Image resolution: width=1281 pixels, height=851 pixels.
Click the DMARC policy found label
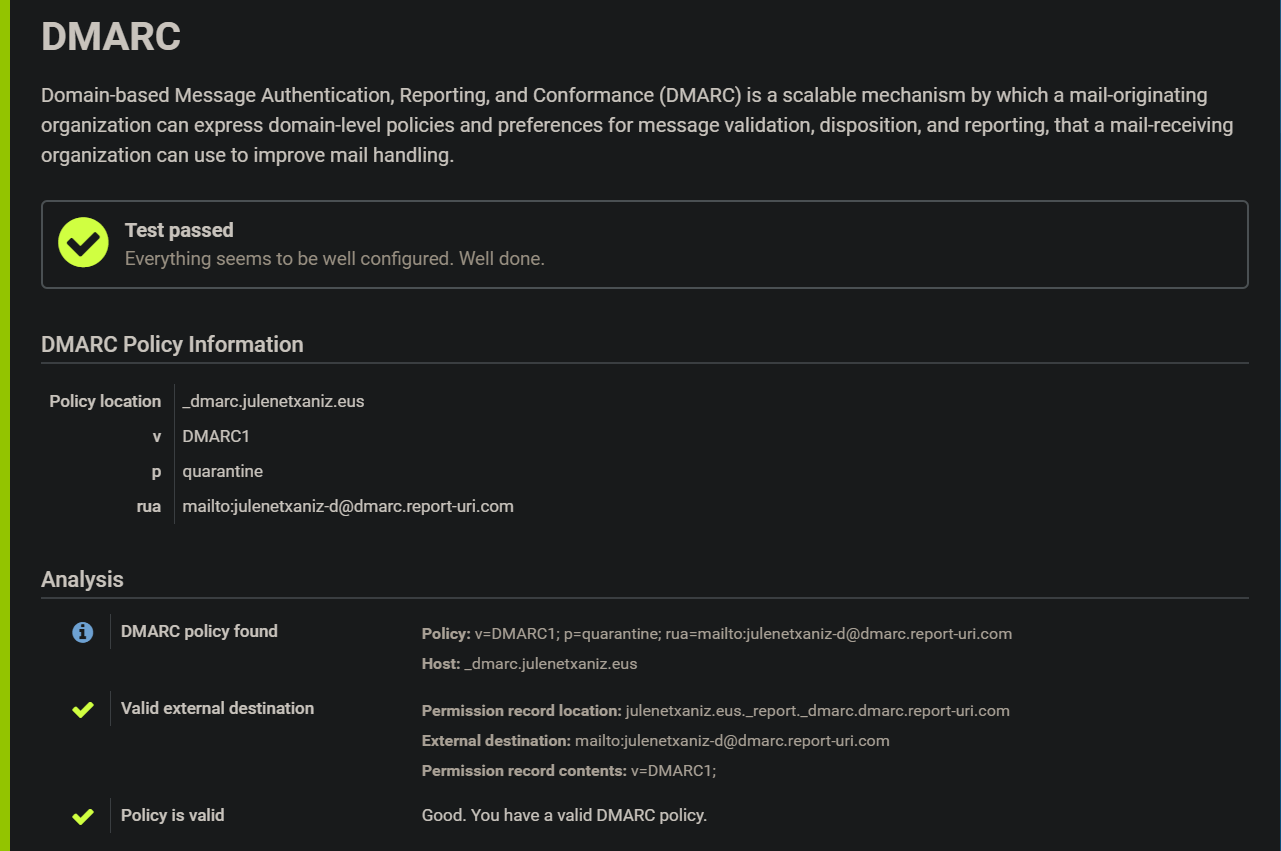[x=199, y=632]
